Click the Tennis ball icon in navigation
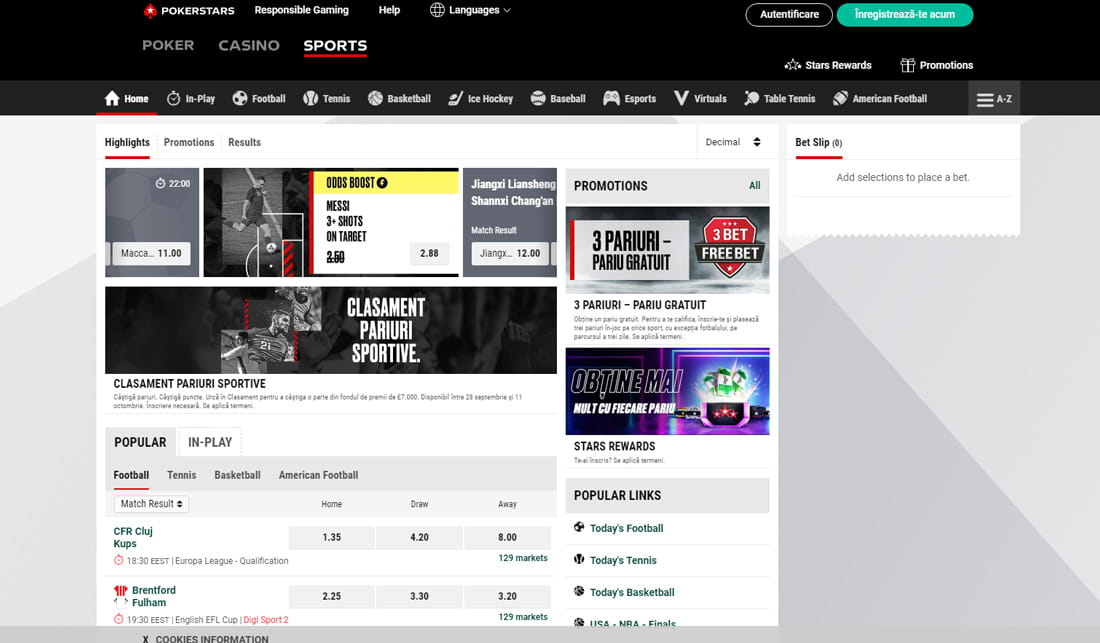The image size is (1100, 643). coord(310,98)
